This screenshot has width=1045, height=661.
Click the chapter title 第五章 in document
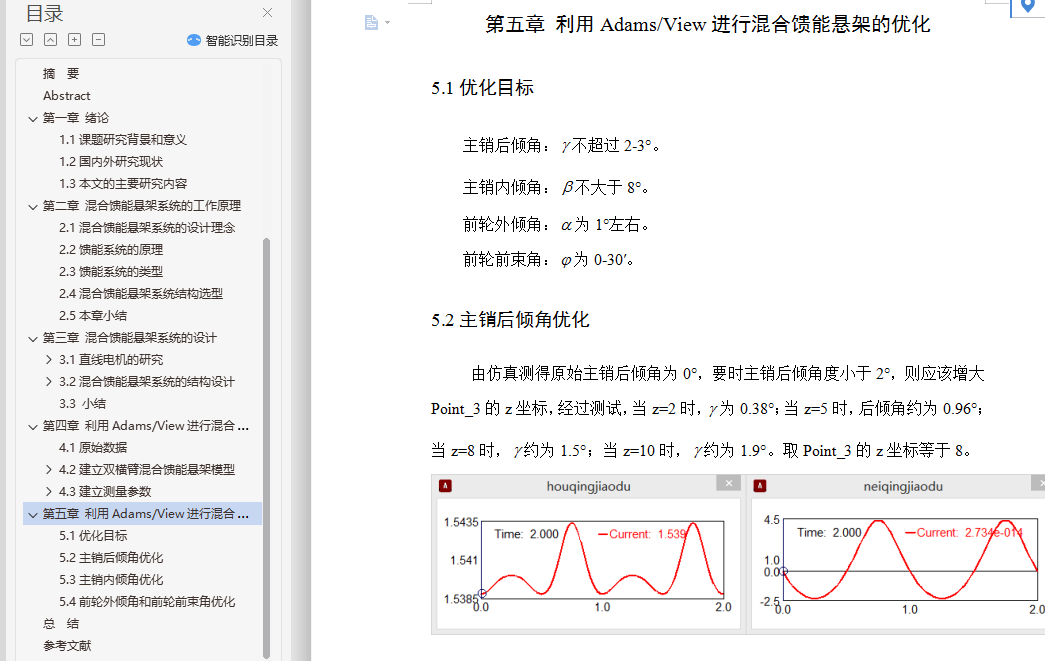[707, 25]
